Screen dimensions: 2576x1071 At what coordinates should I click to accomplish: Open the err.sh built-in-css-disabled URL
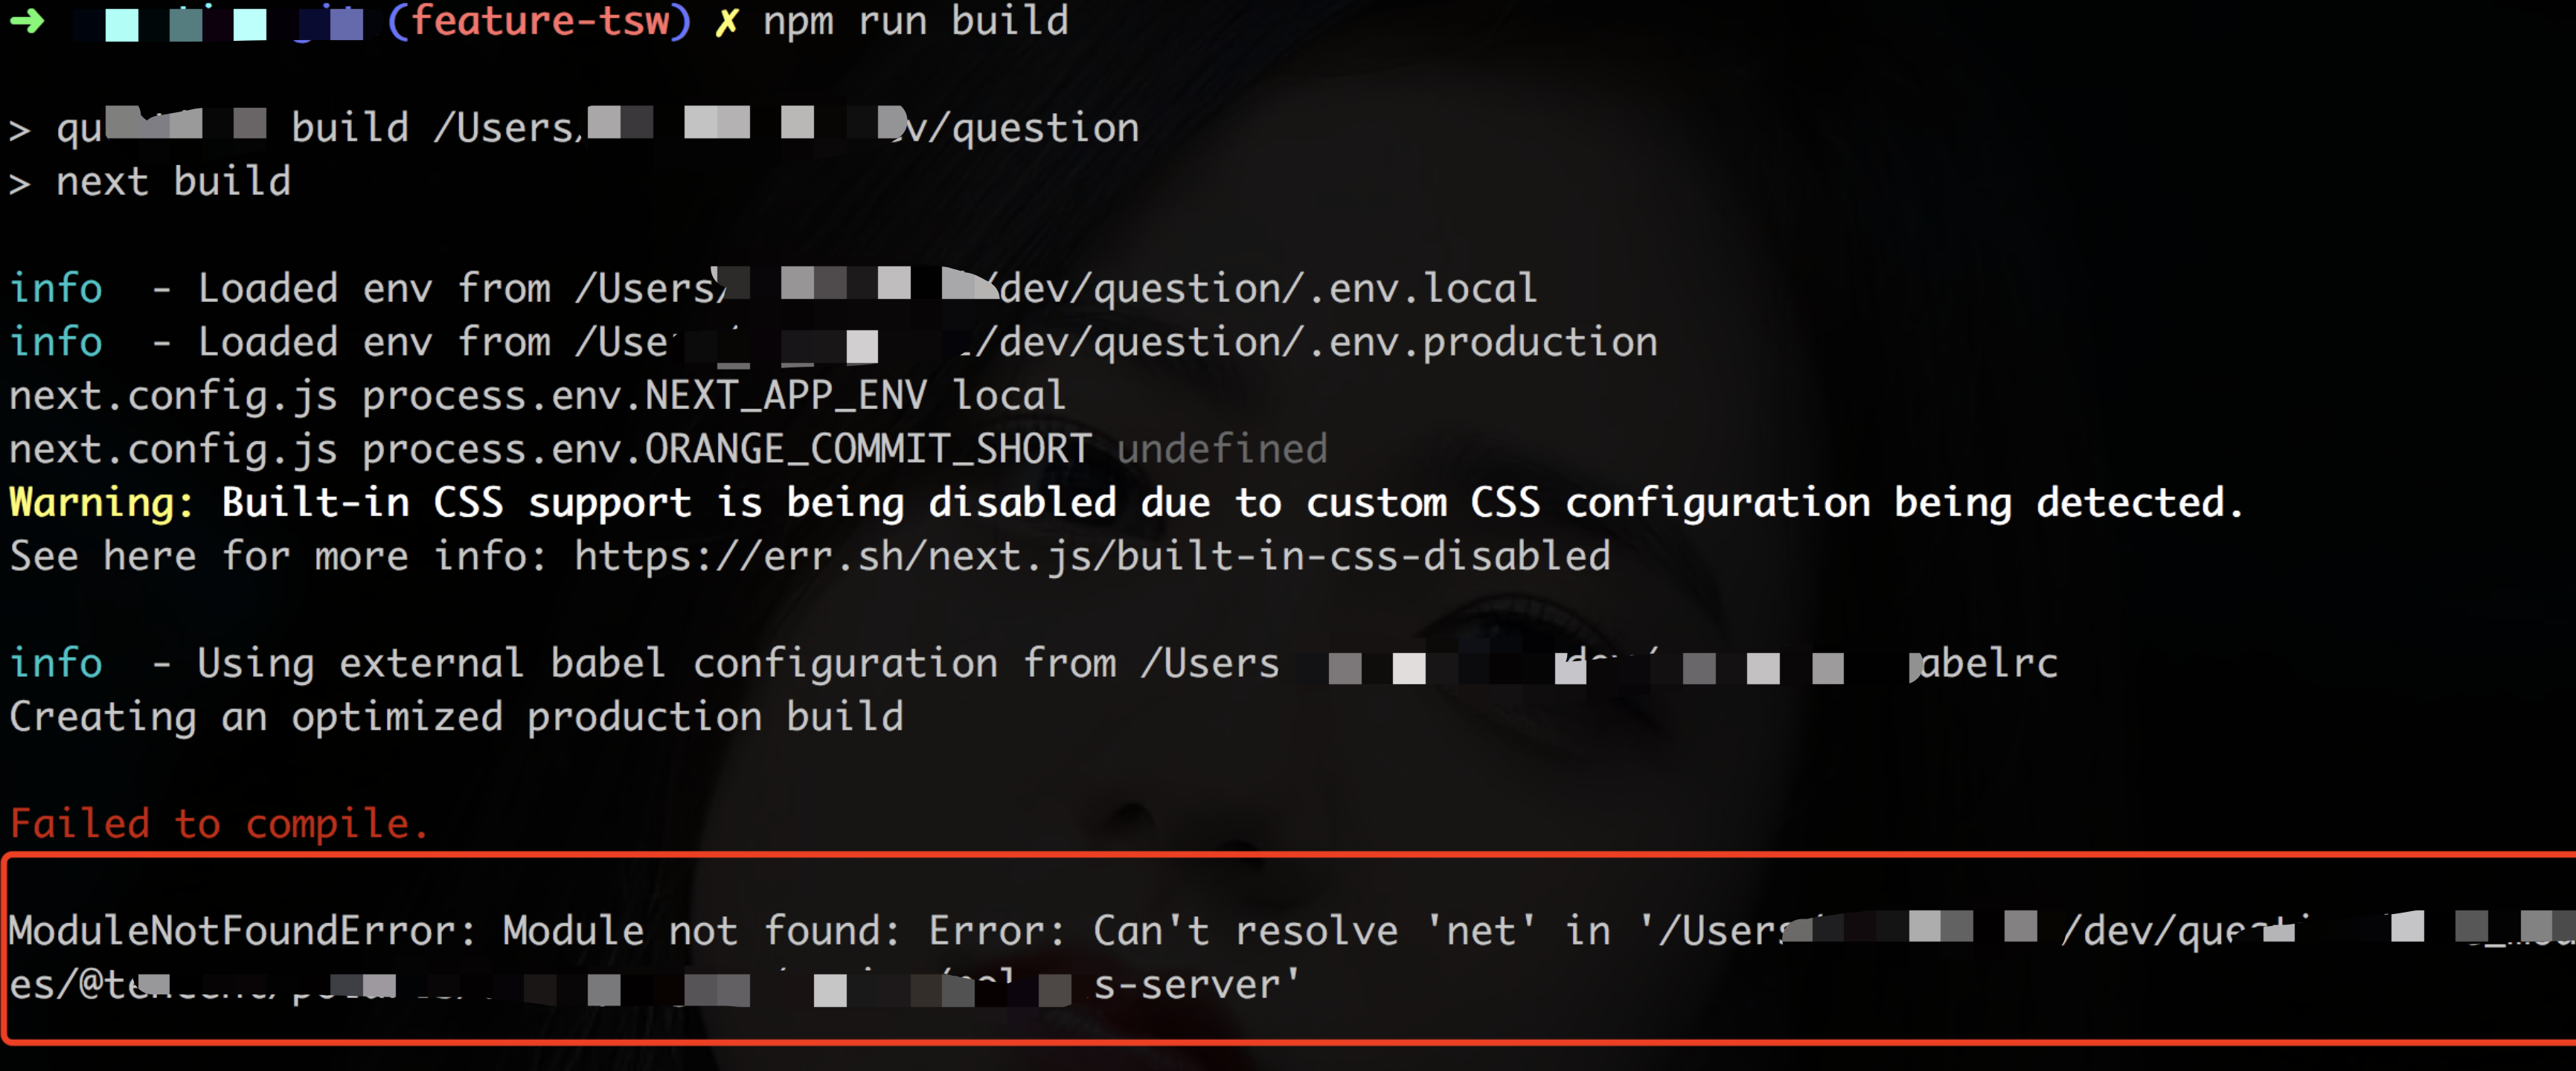(x=1092, y=556)
